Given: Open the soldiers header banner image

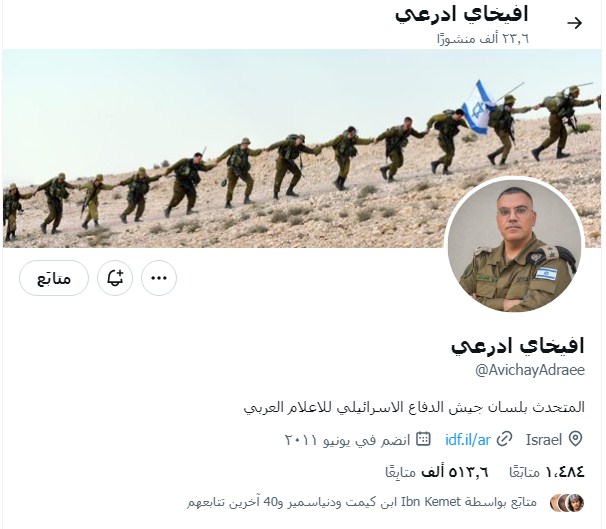Looking at the screenshot, I should click(302, 148).
